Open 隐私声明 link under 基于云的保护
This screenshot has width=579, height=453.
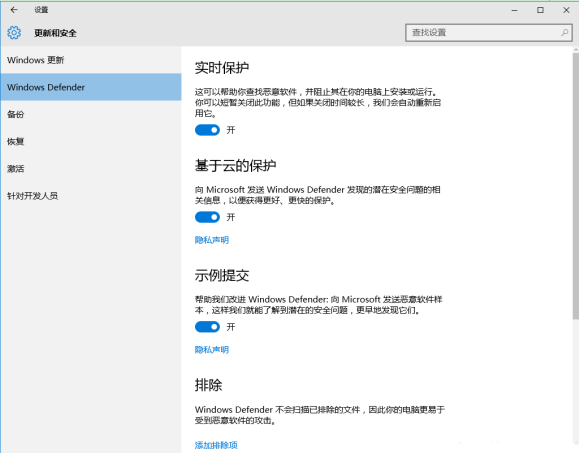click(212, 240)
